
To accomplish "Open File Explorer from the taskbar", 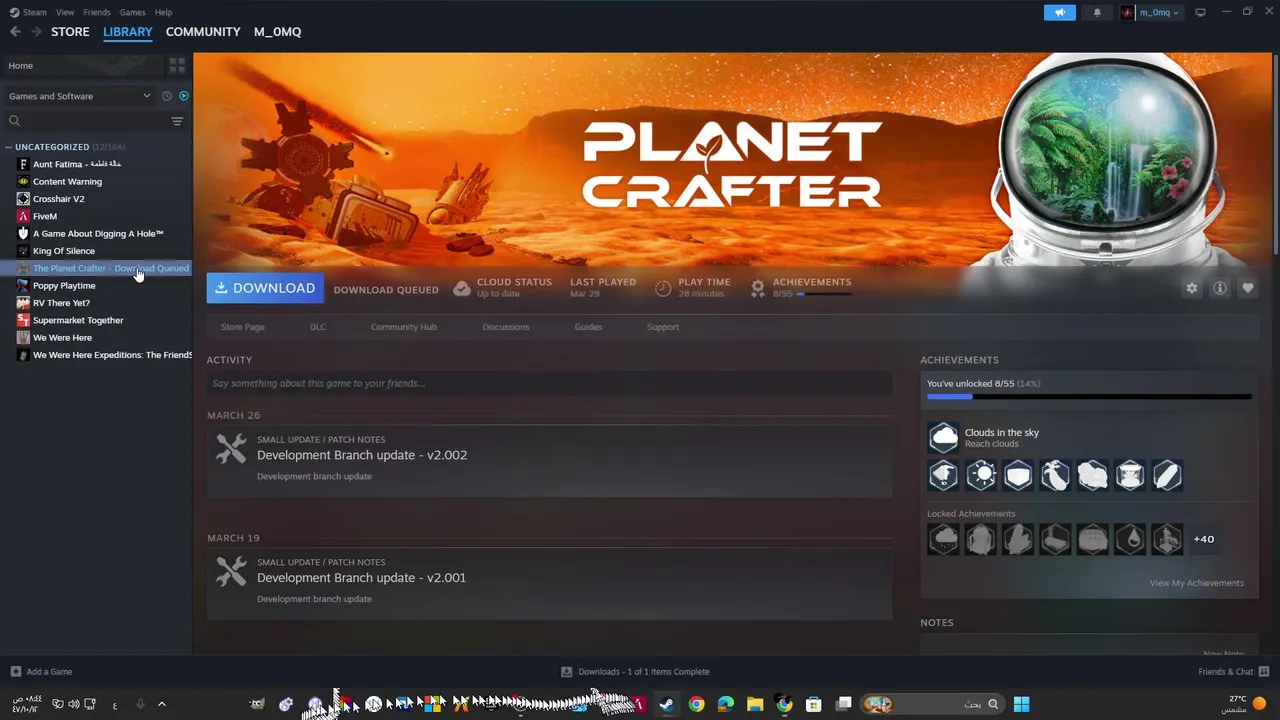I will (755, 704).
